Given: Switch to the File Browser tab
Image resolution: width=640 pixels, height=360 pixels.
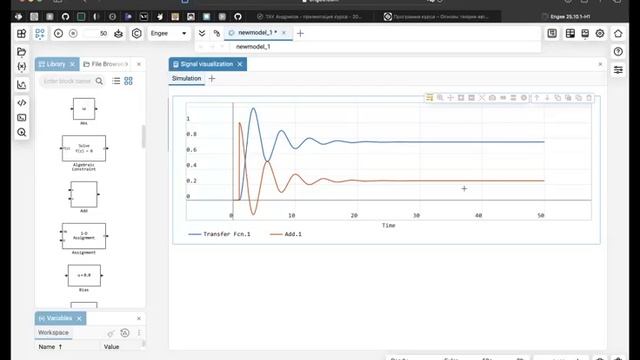Looking at the screenshot, I should (x=105, y=64).
